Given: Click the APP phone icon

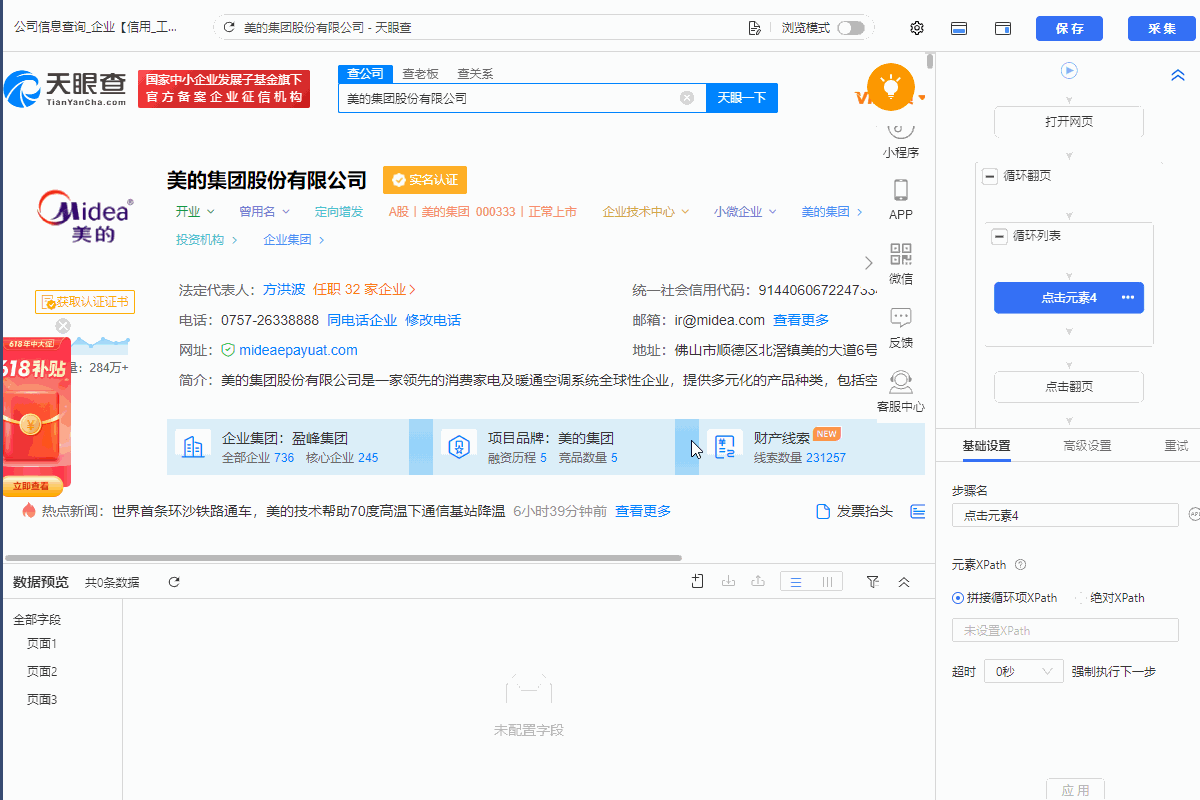Looking at the screenshot, I should pyautogui.click(x=901, y=190).
